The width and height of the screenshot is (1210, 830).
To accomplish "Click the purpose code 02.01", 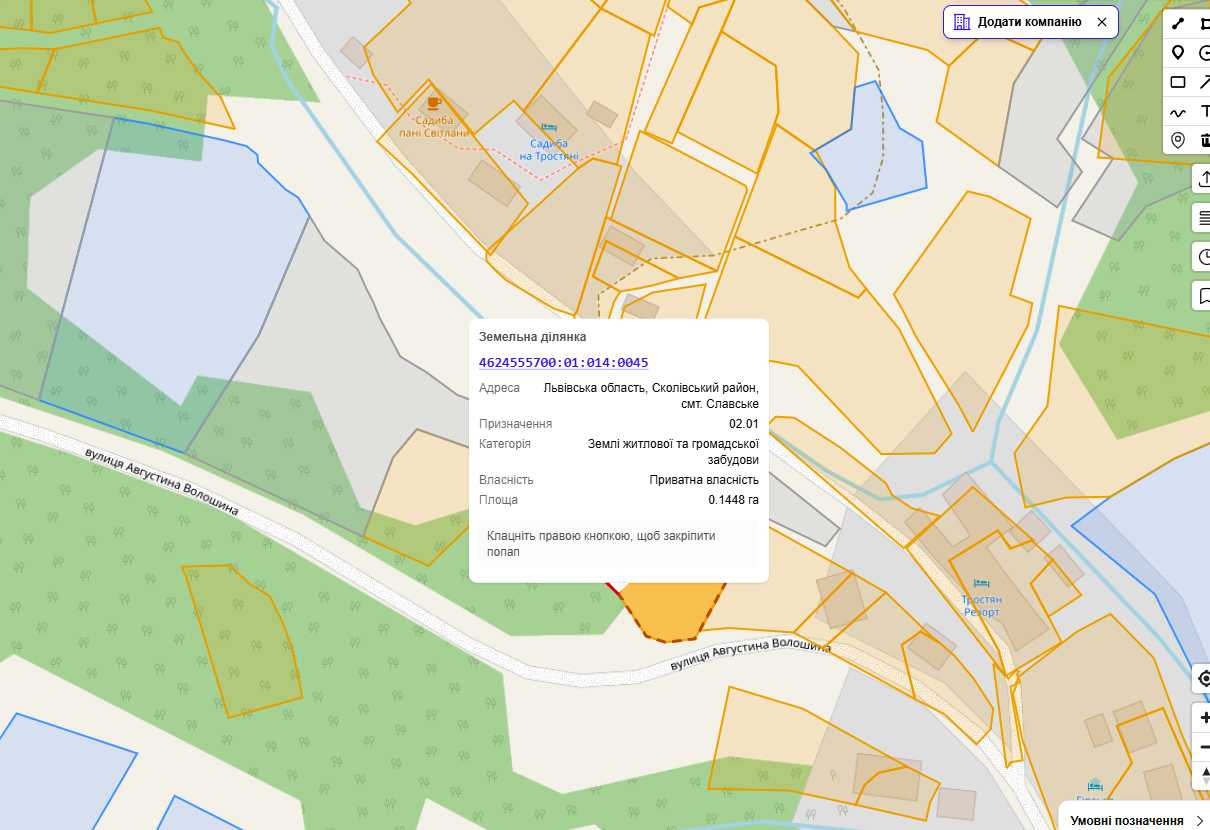I will (744, 424).
